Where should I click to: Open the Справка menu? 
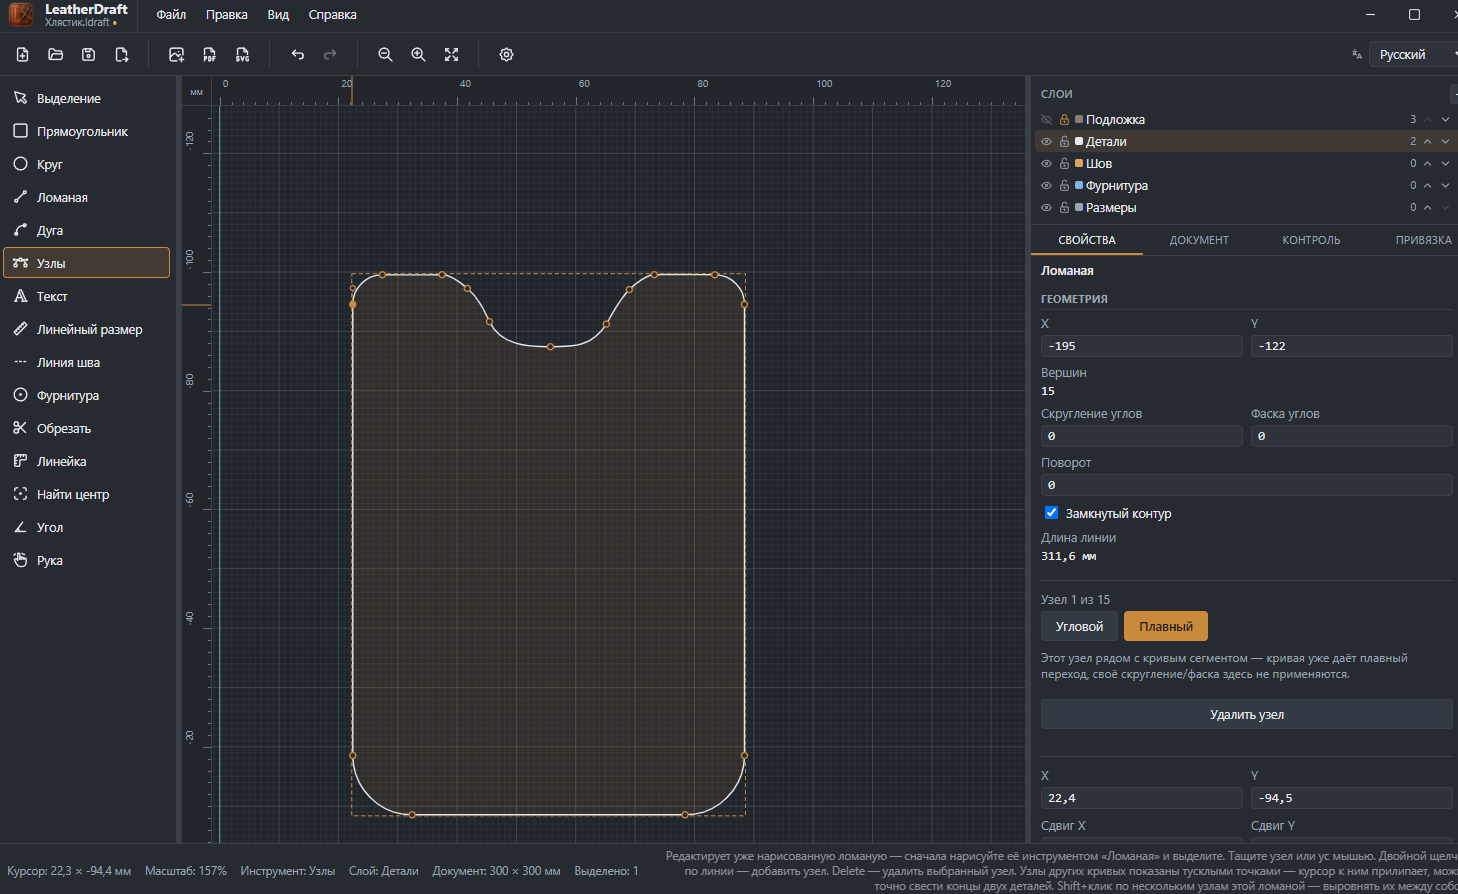click(x=332, y=15)
